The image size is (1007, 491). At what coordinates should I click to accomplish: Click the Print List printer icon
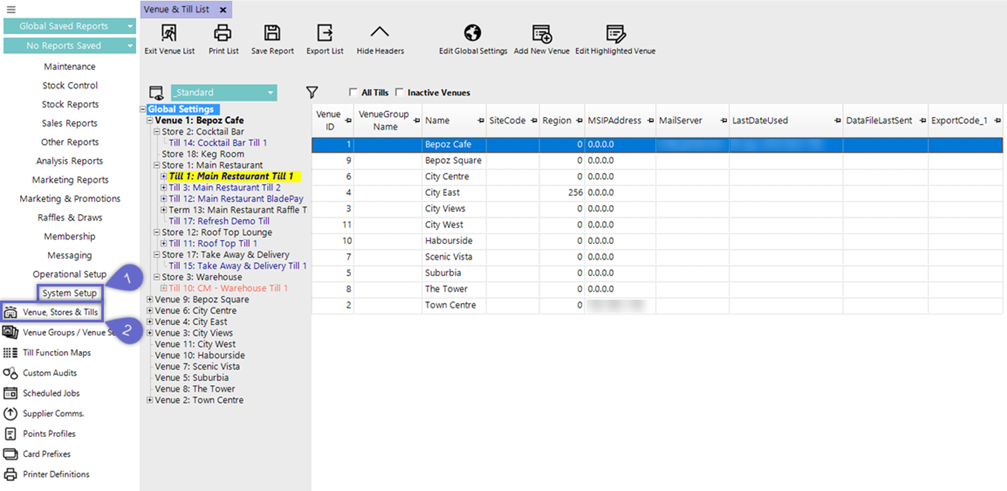pos(223,33)
